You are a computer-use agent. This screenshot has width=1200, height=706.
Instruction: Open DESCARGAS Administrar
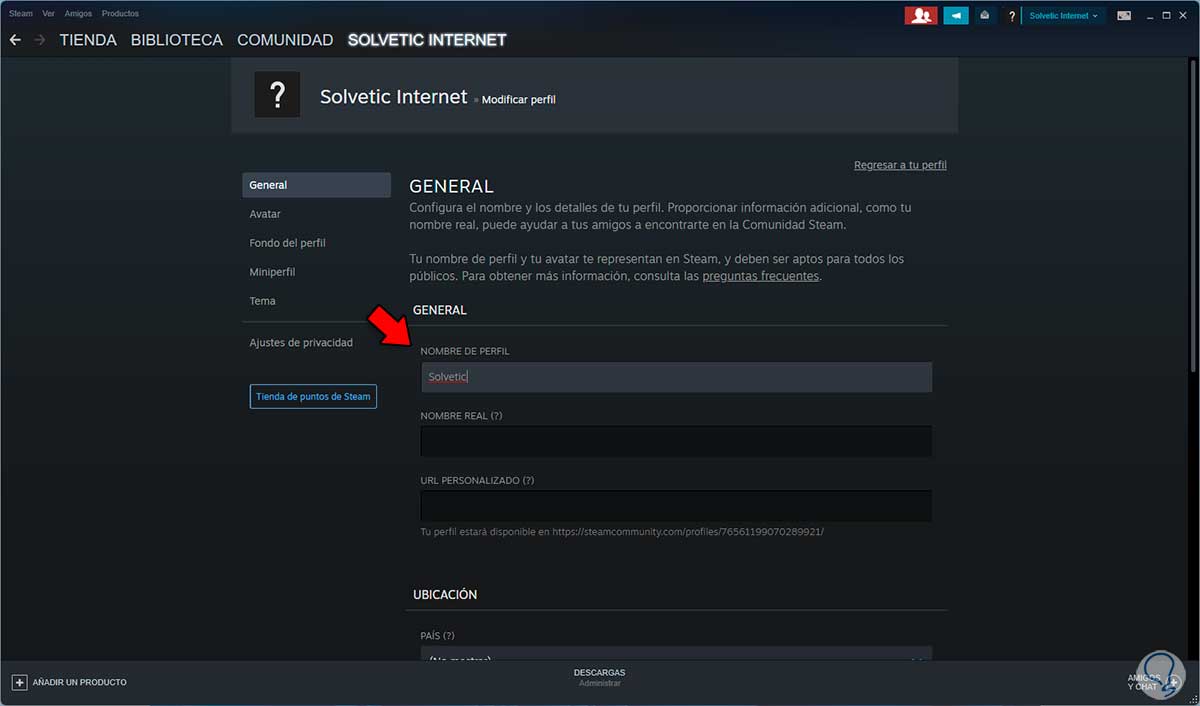coord(599,677)
